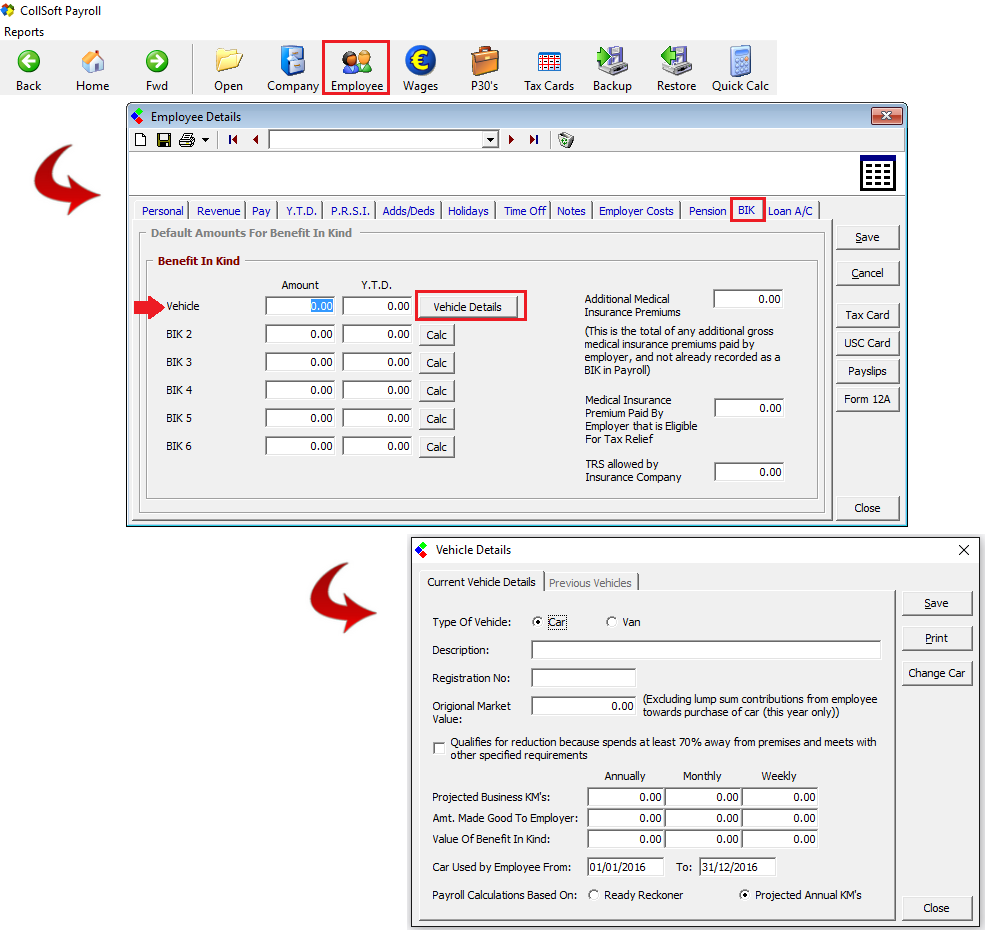Click the recycle bin delete icon
Image resolution: width=989 pixels, height=934 pixels.
click(x=566, y=140)
